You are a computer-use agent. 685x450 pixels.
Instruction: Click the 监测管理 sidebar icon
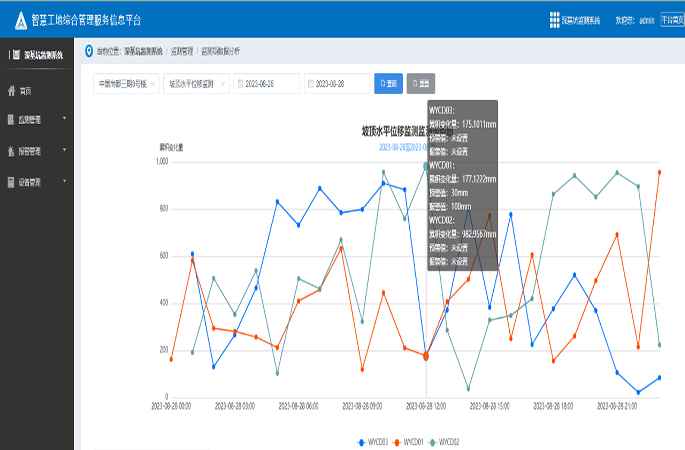coord(11,120)
